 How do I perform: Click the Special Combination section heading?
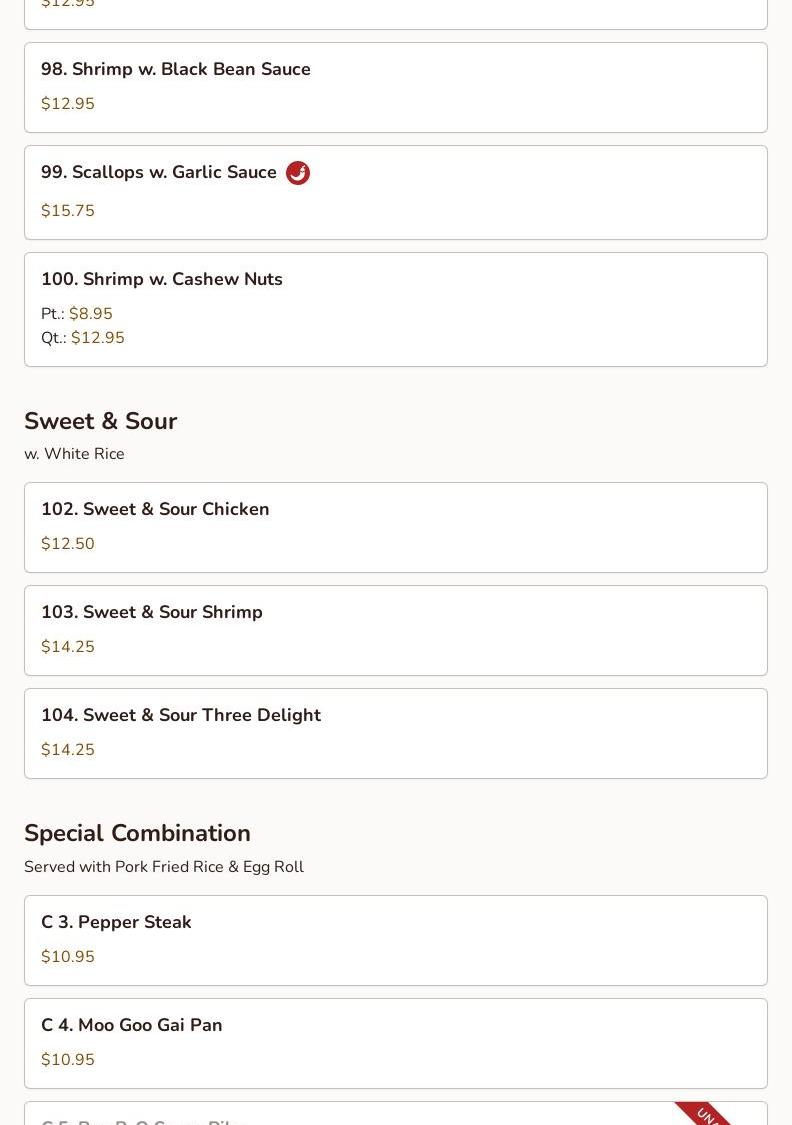[x=137, y=834]
